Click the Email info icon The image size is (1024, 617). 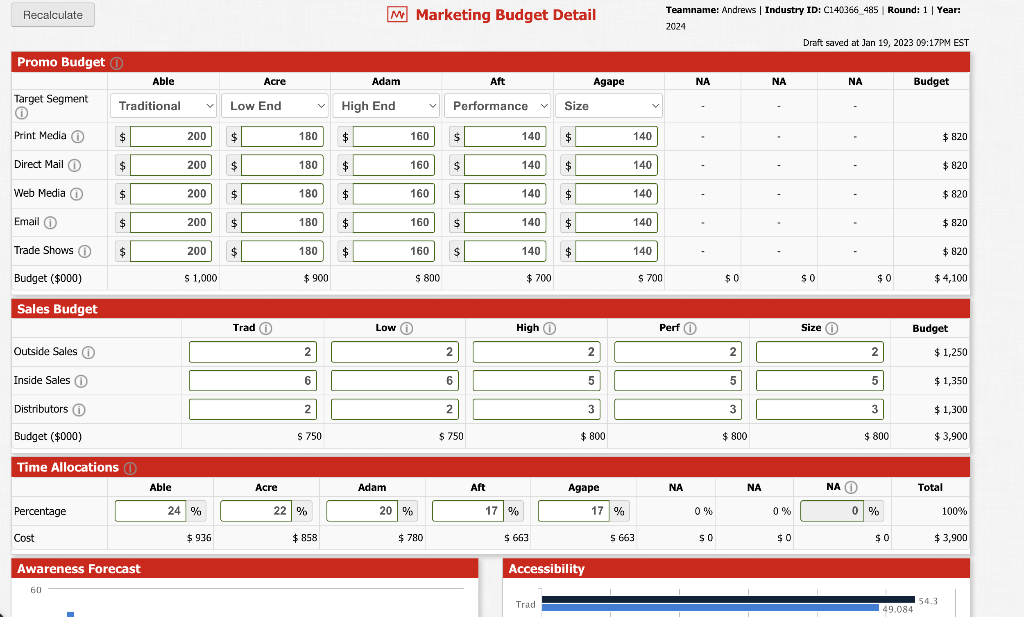pos(50,223)
